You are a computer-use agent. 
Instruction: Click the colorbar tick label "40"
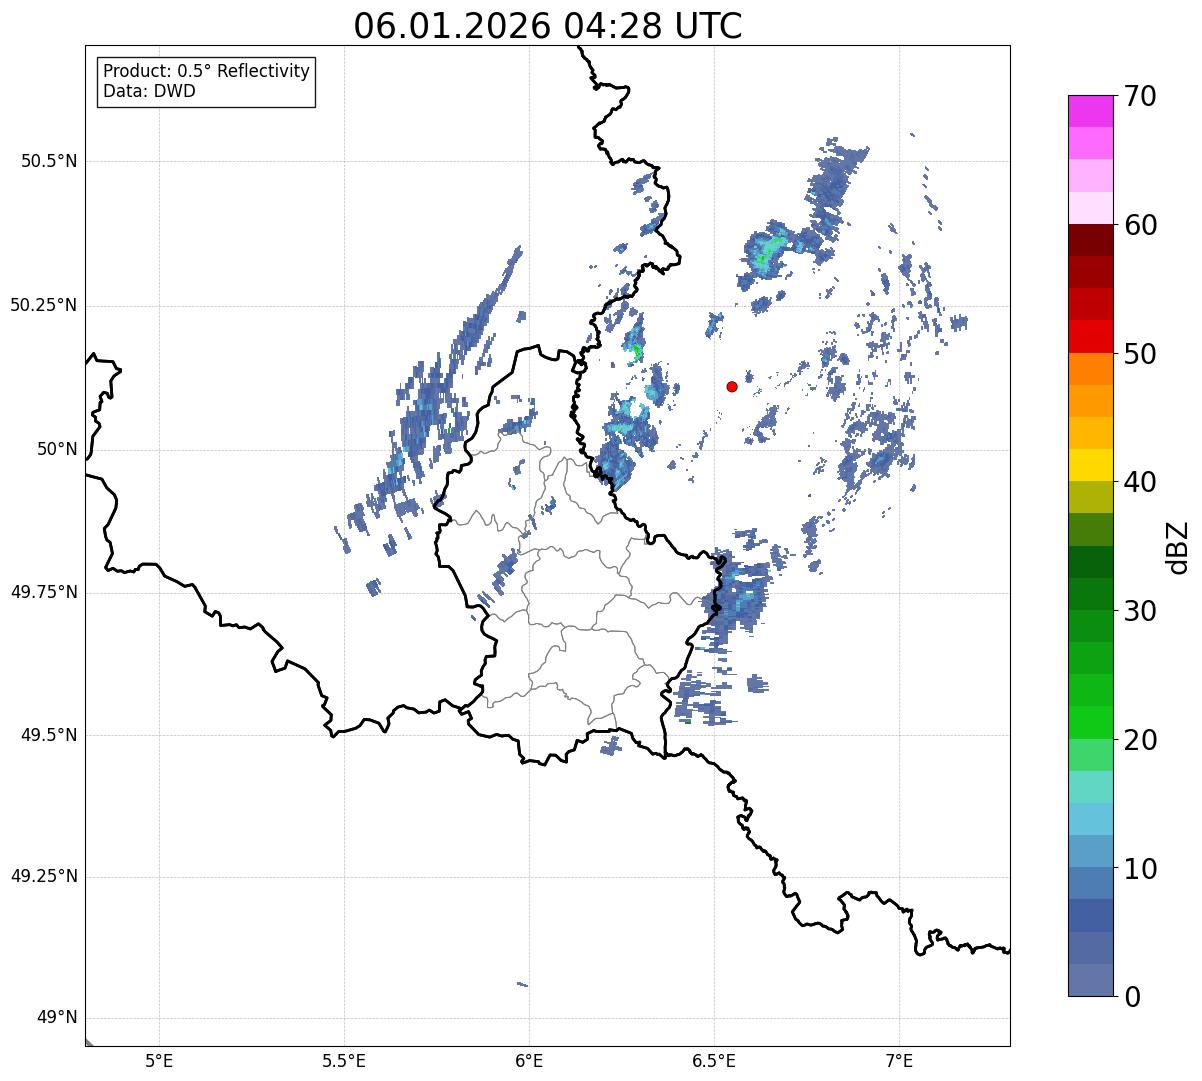(1140, 482)
